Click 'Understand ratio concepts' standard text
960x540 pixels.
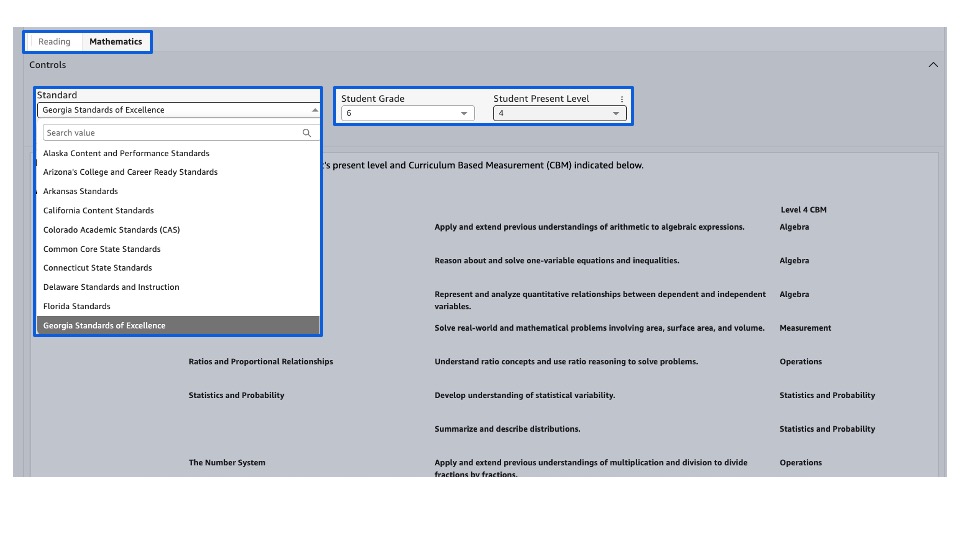566,362
